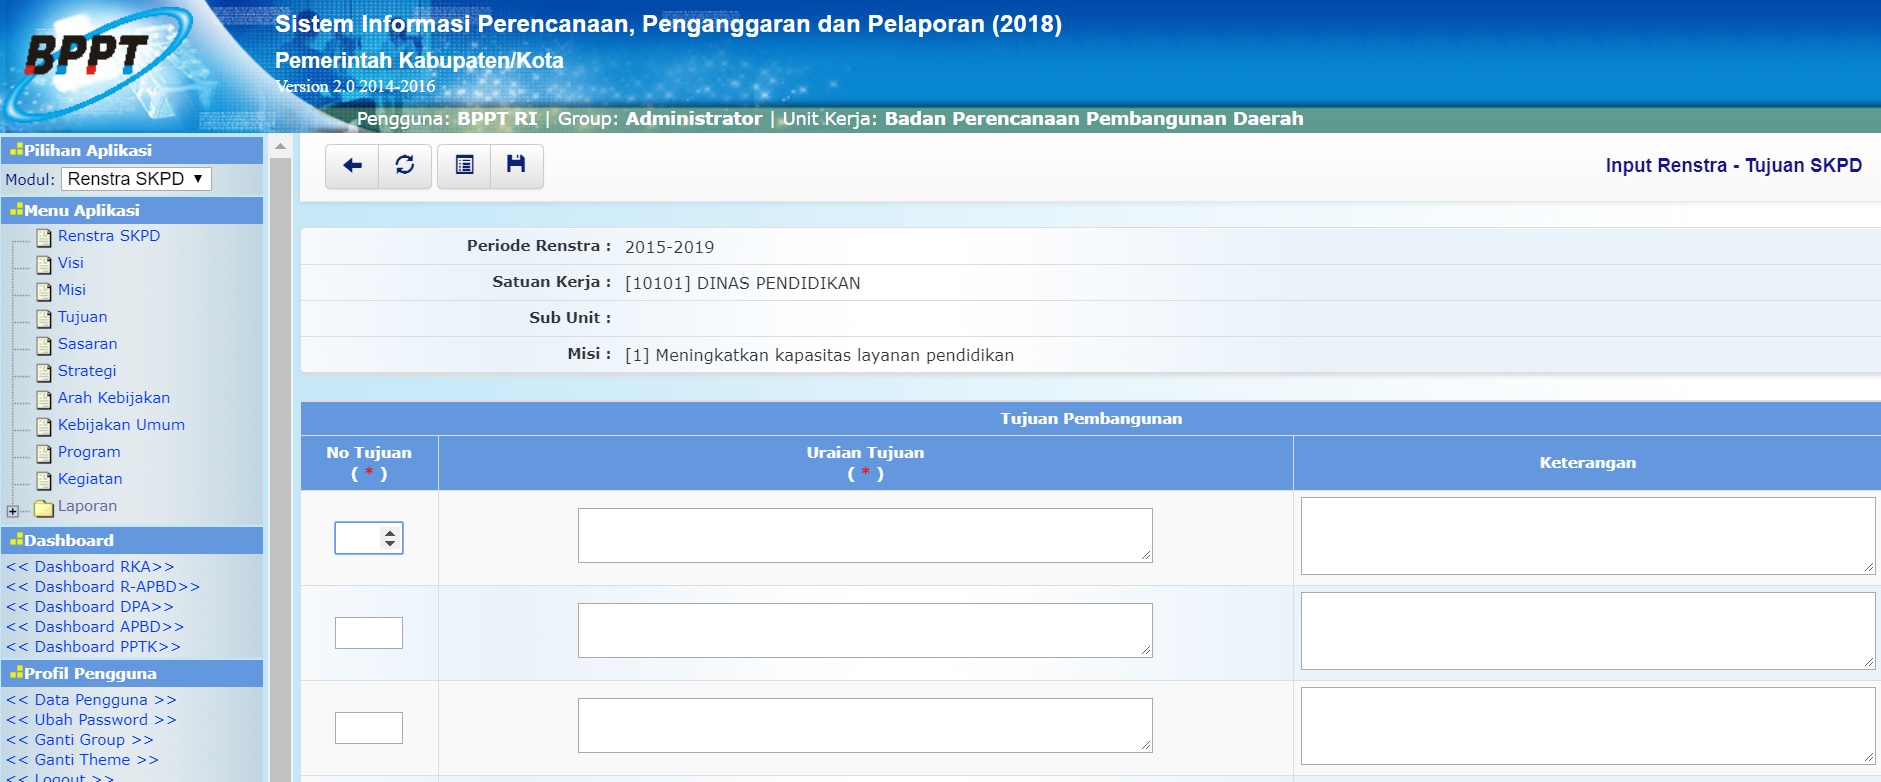Screen dimensions: 1881x782
Task: Click the sidebar scrollbar up arrow
Action: (280, 146)
